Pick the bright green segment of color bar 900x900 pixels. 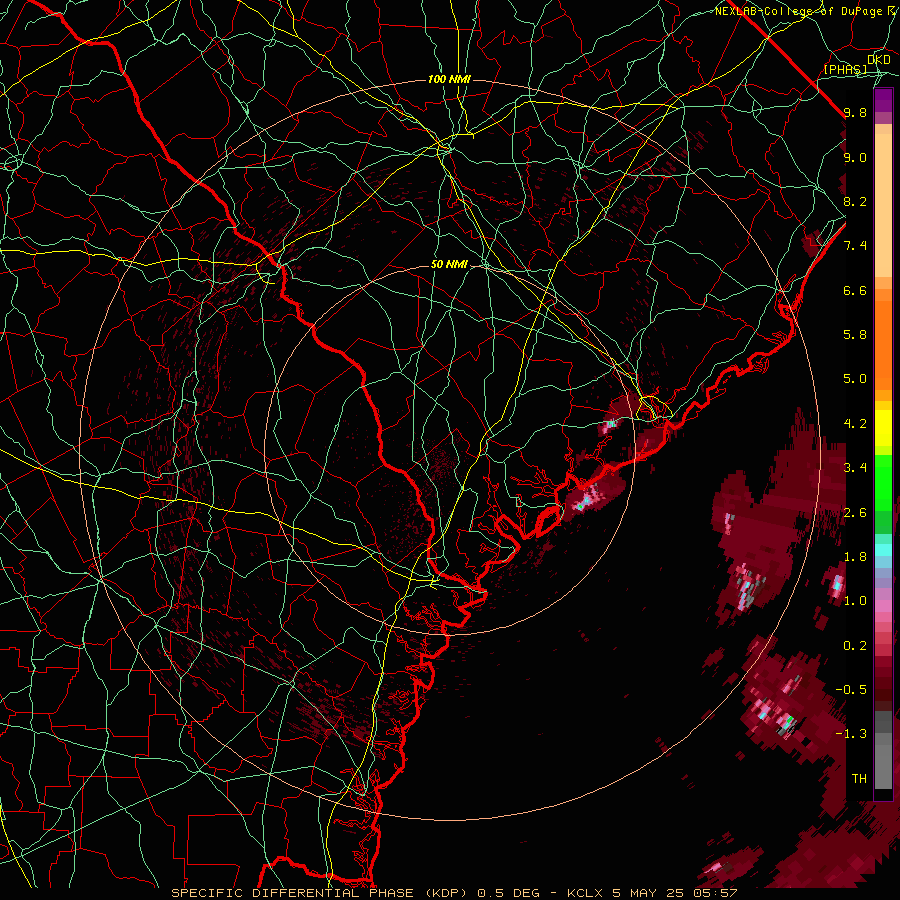coord(883,483)
